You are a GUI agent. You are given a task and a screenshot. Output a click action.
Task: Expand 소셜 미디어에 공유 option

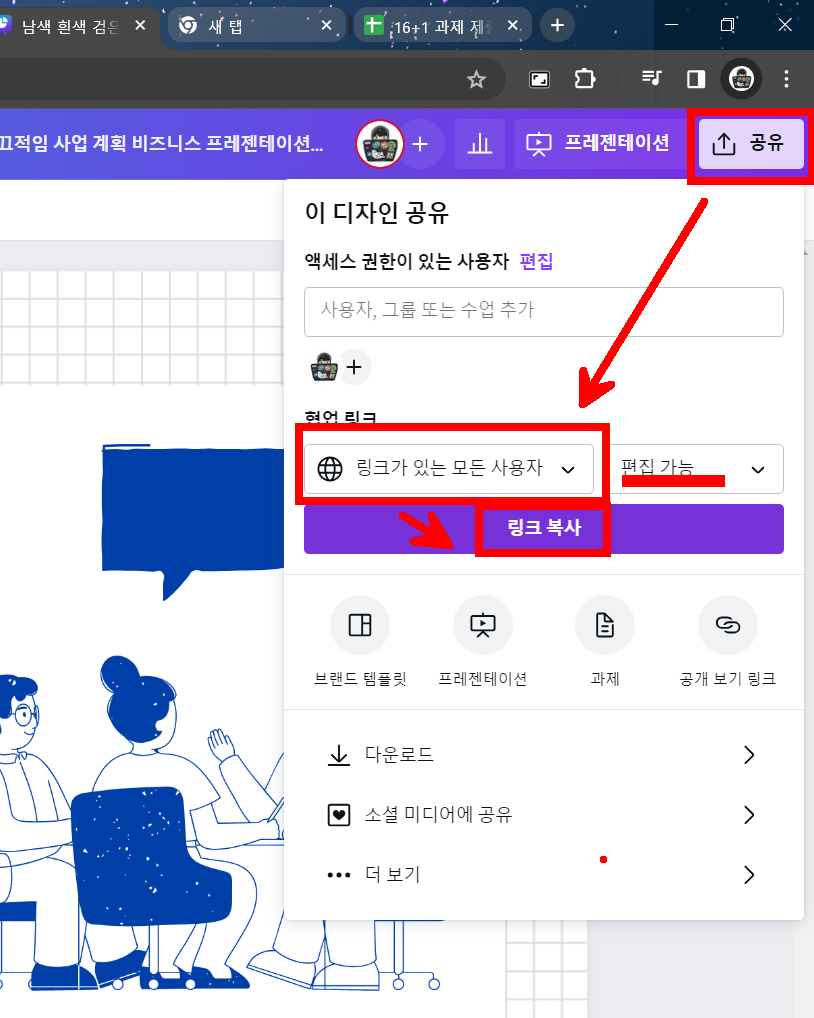(541, 814)
